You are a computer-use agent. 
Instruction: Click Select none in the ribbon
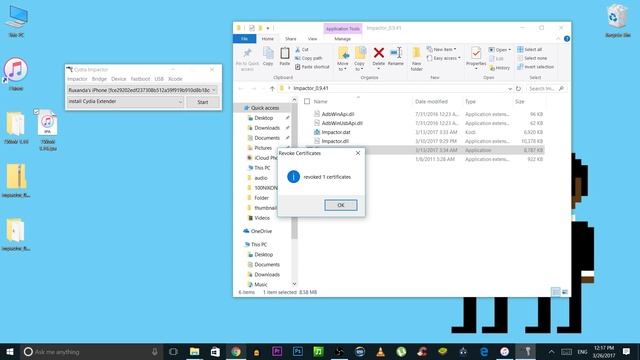(532, 58)
